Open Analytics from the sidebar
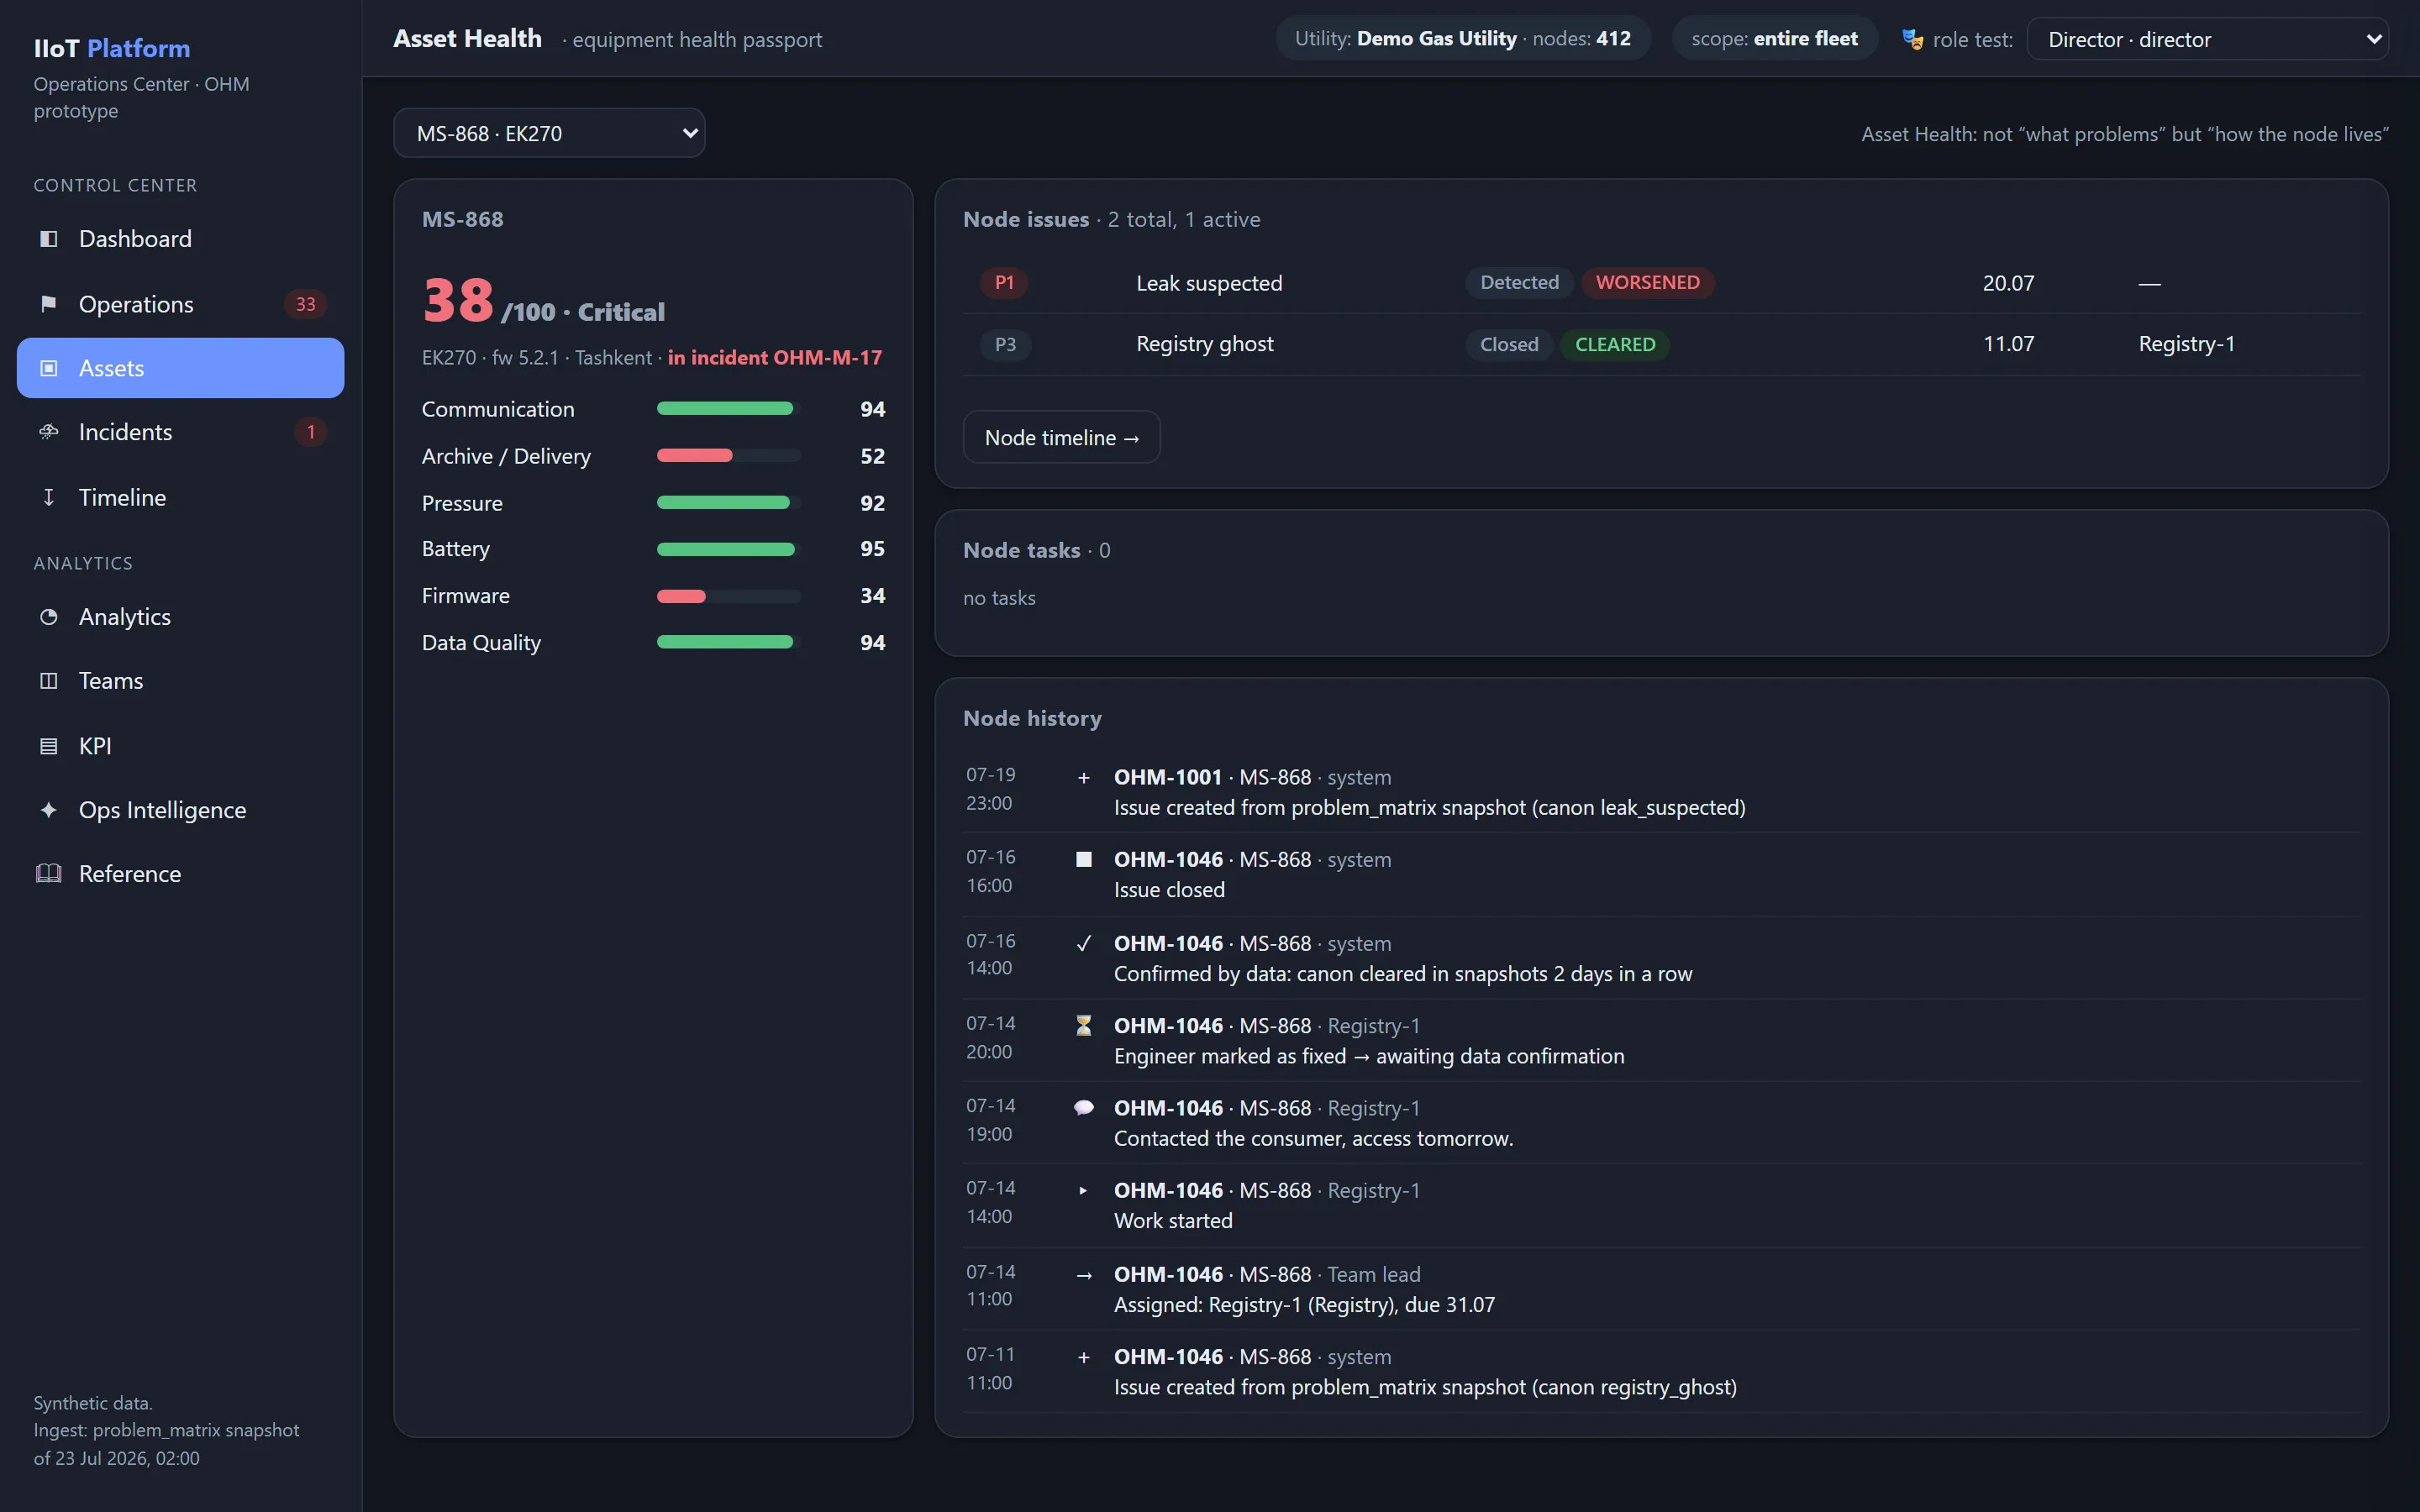This screenshot has height=1512, width=2420. [x=180, y=617]
